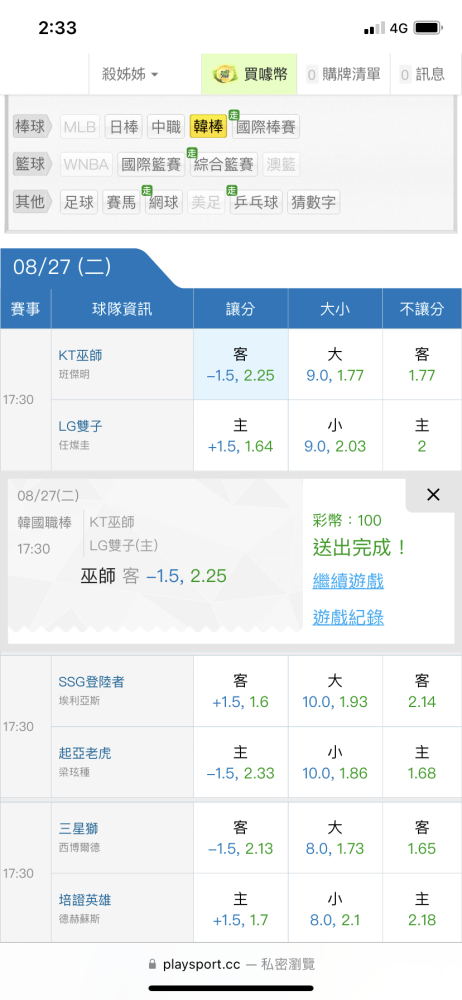This screenshot has width=462, height=1000.
Task: Select 三星獅 away -1.5 at 2.13
Action: pyautogui.click(x=241, y=838)
